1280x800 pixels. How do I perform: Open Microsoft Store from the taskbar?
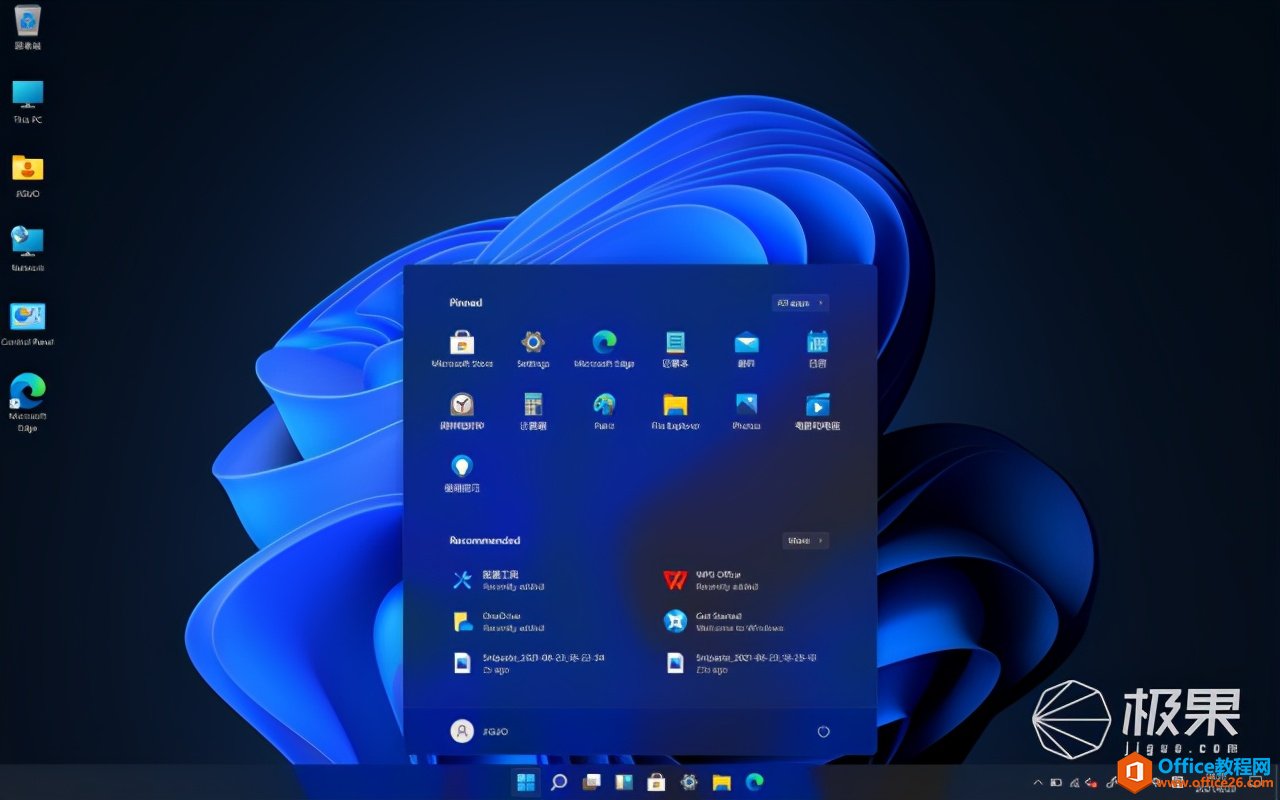[656, 782]
